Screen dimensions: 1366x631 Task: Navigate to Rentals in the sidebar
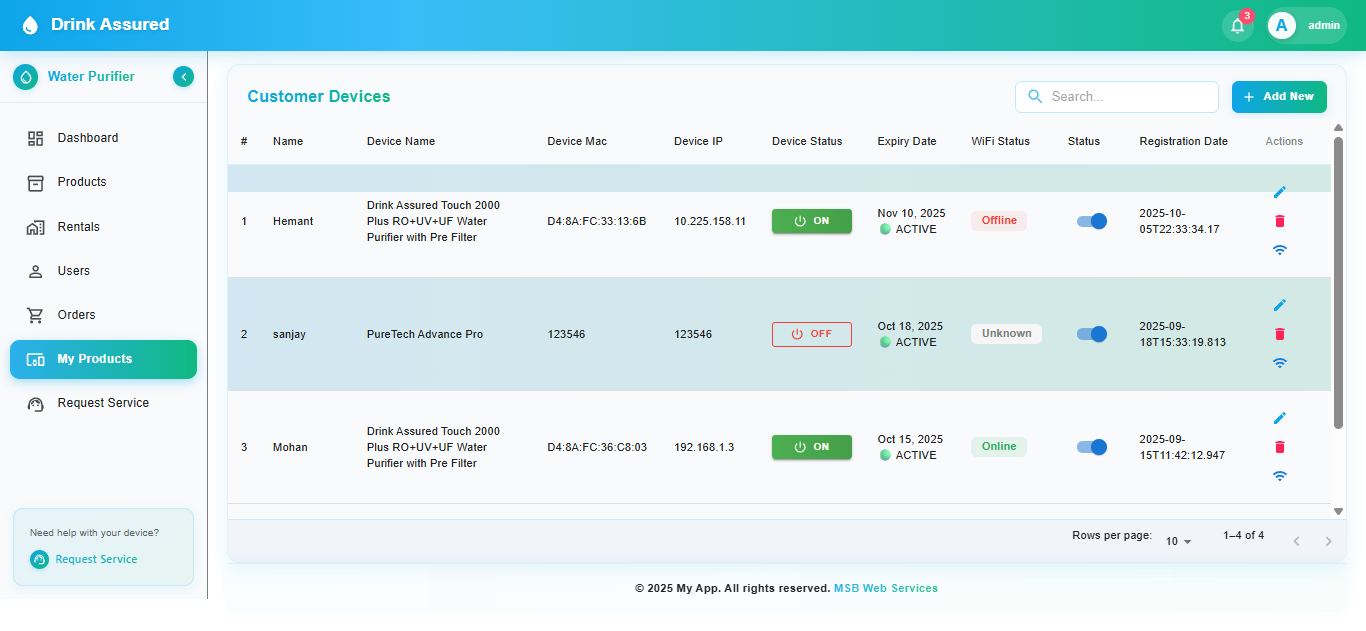pos(78,227)
